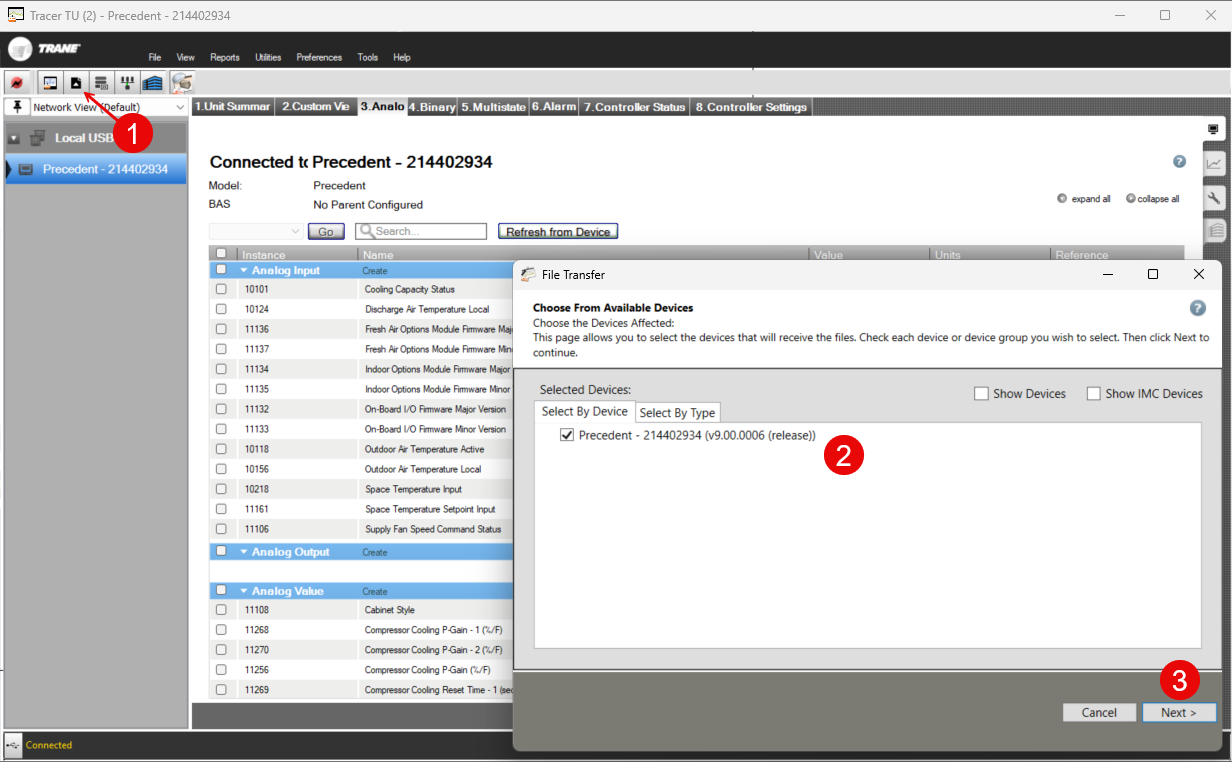
Task: Click the stacked-servers toolbar icon
Action: tap(101, 82)
